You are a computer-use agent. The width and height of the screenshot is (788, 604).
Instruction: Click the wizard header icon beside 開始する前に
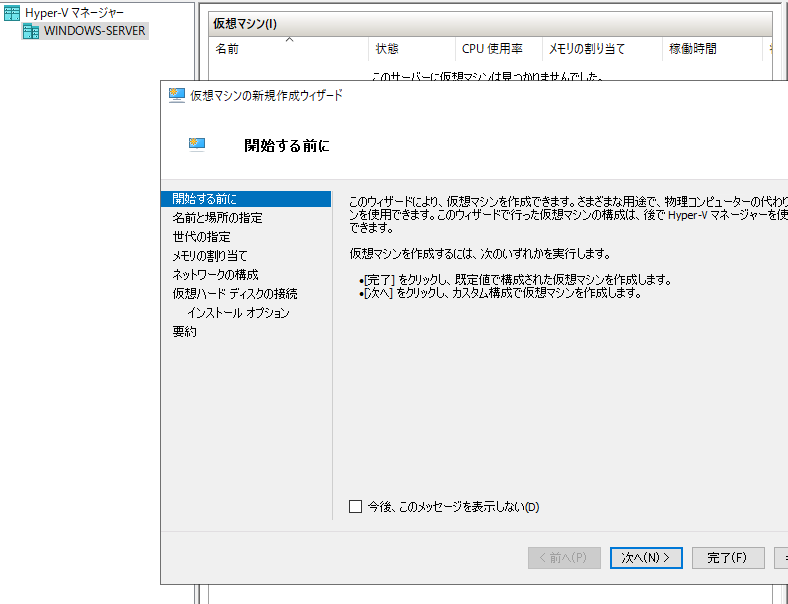click(197, 145)
